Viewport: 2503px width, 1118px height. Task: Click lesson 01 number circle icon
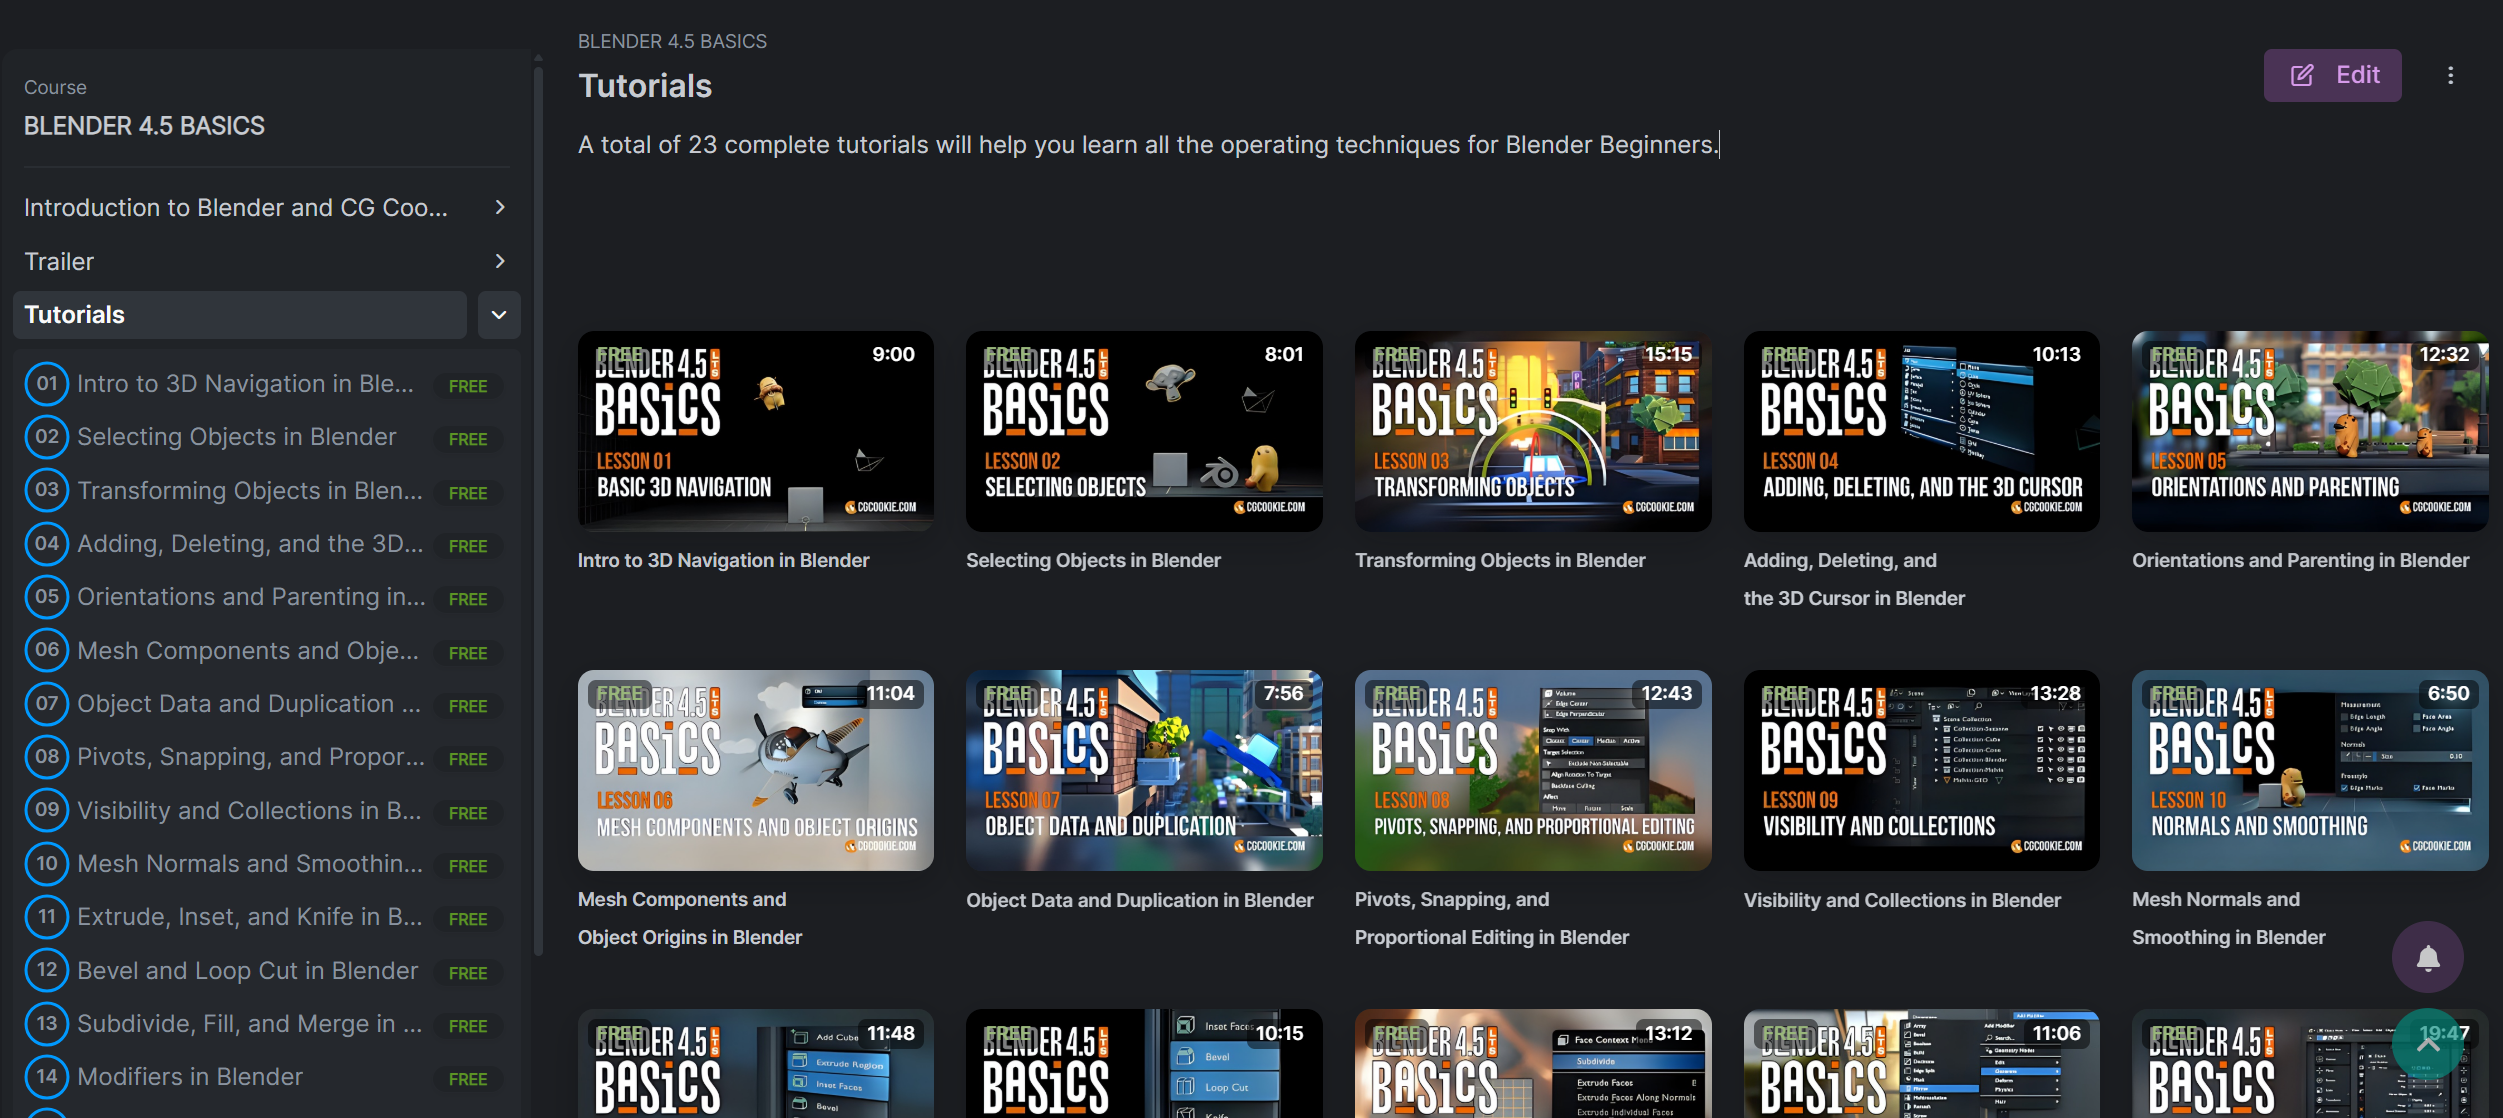(47, 384)
